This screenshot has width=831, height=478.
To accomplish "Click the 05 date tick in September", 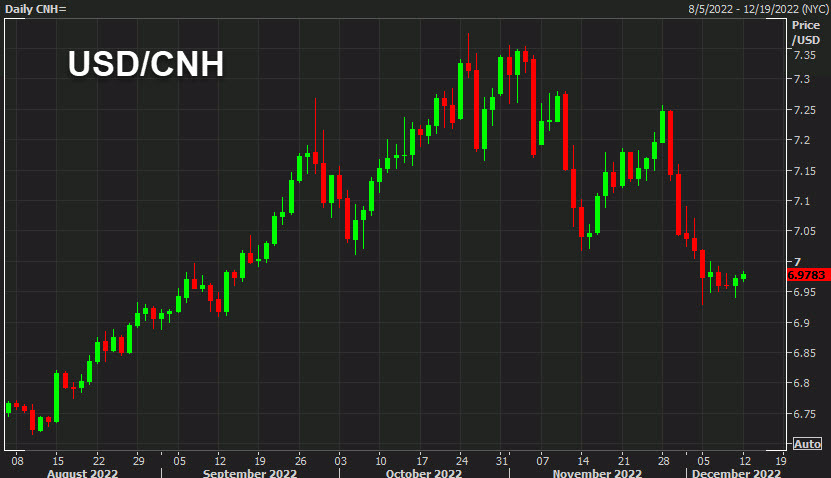I will coord(179,461).
